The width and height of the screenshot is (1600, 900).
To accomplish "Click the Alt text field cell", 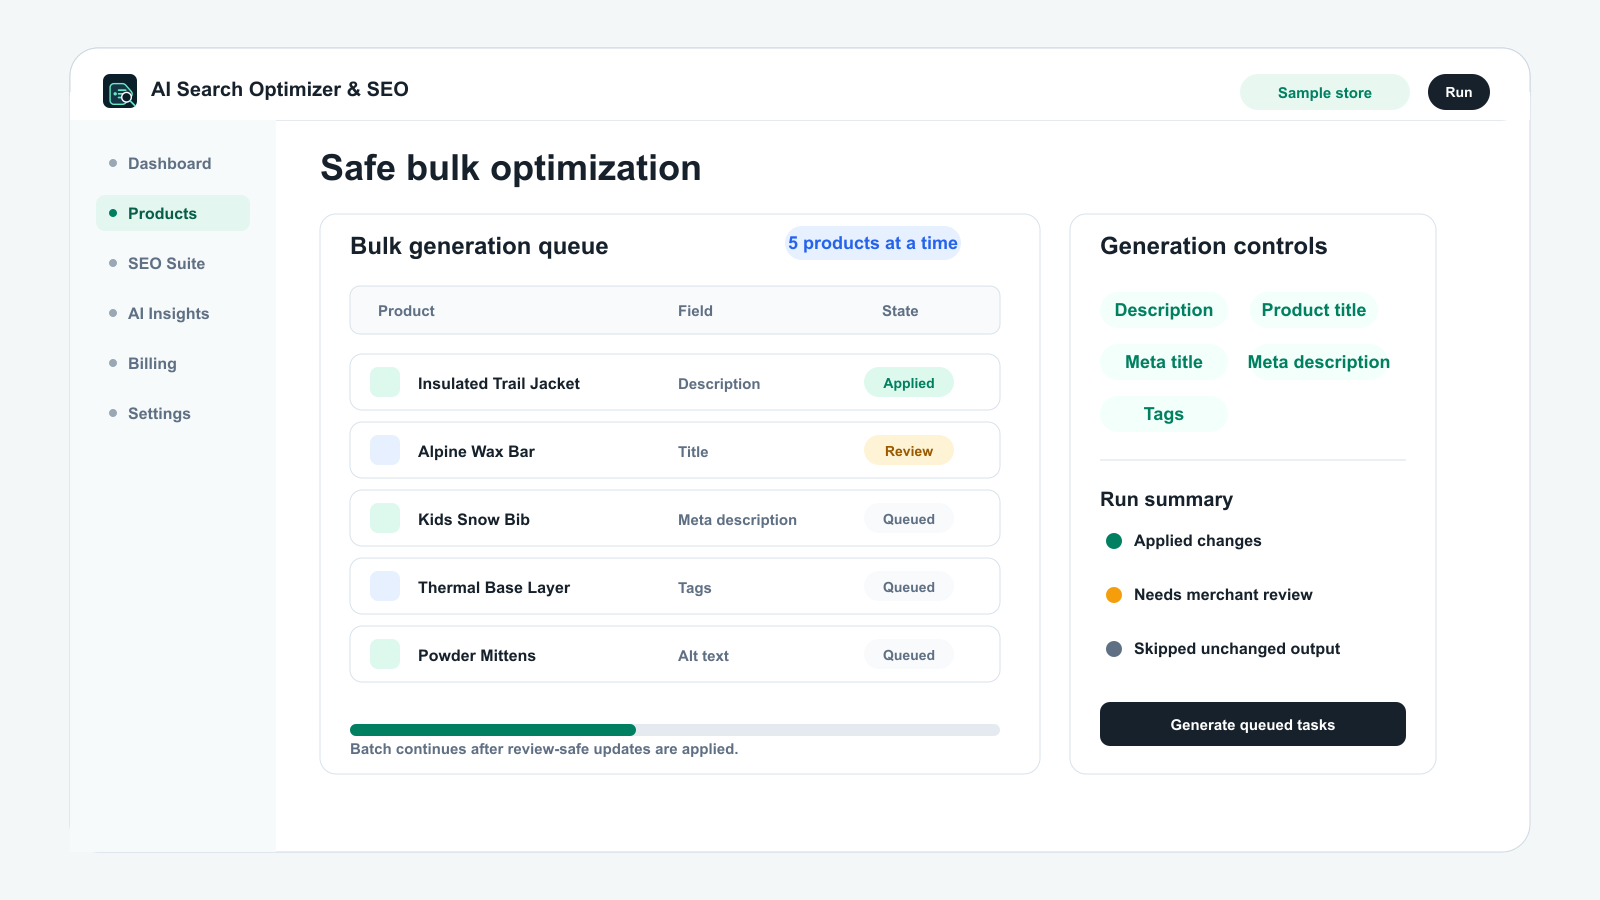I will coord(703,656).
